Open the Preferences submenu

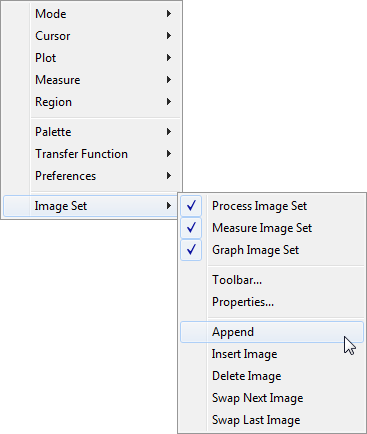pos(91,176)
